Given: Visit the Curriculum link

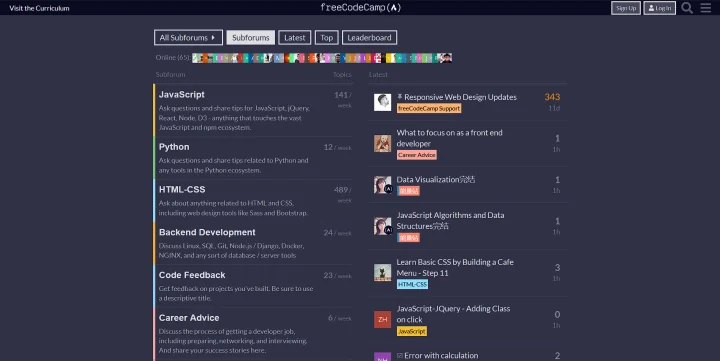Looking at the screenshot, I should [39, 8].
